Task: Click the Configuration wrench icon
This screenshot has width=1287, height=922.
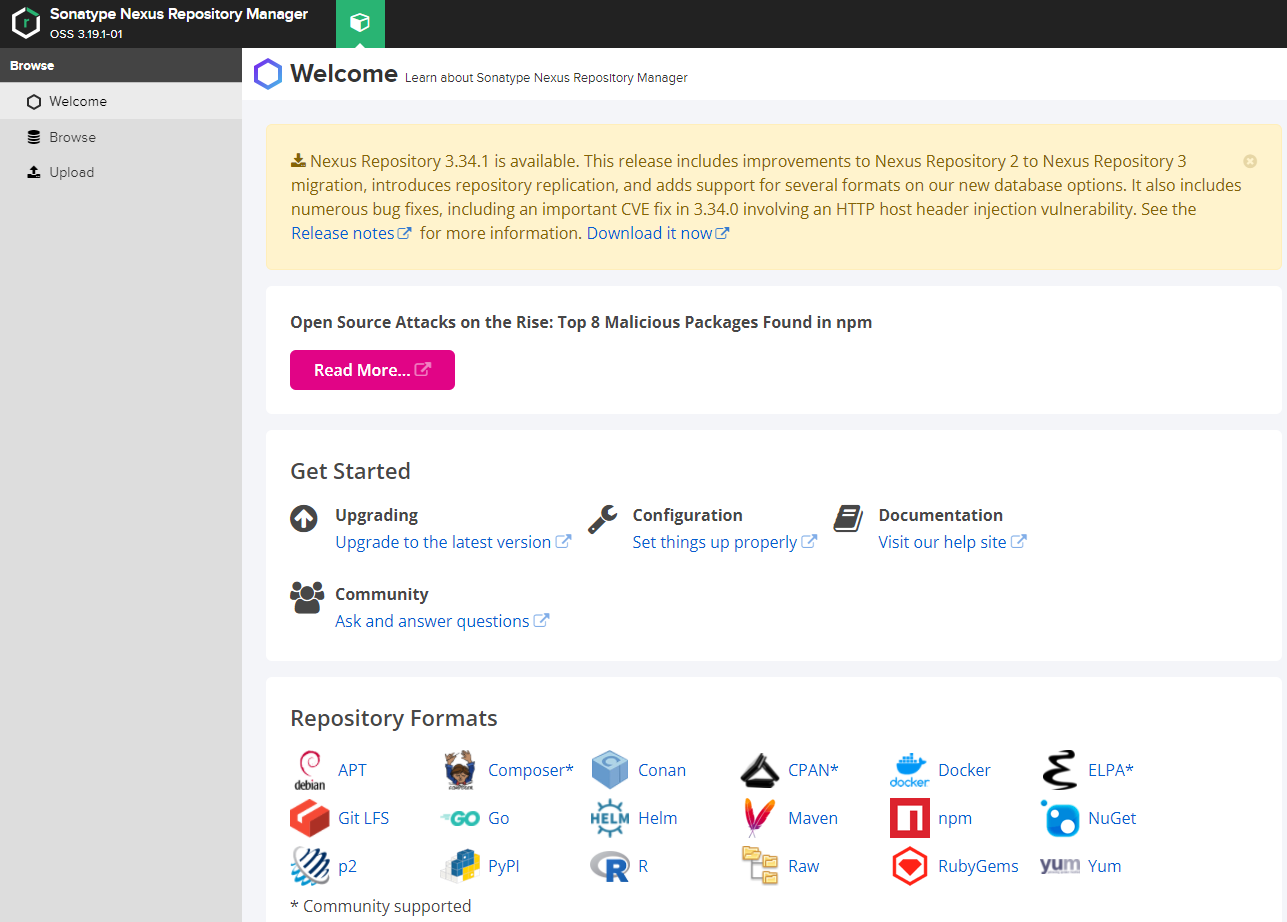Action: [x=602, y=518]
